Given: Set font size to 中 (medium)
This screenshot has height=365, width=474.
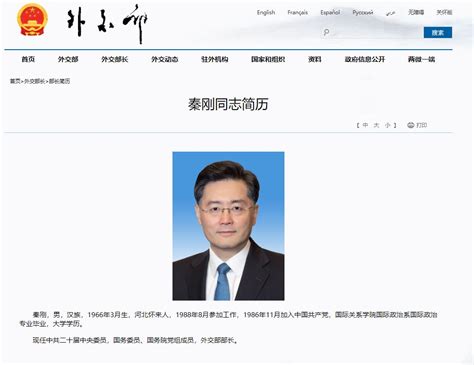Looking at the screenshot, I should [366, 125].
